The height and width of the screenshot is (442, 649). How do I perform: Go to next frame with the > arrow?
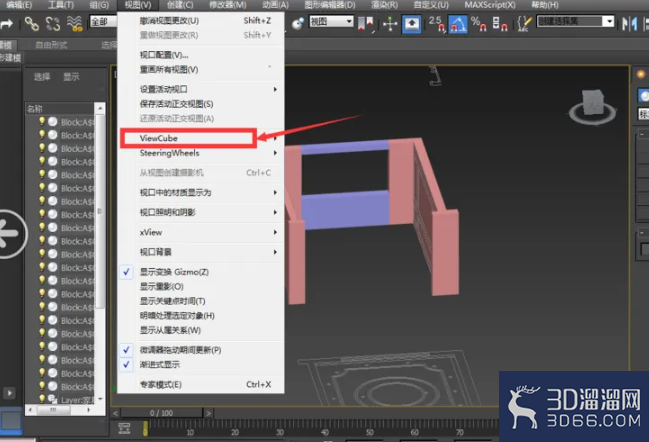tap(209, 413)
